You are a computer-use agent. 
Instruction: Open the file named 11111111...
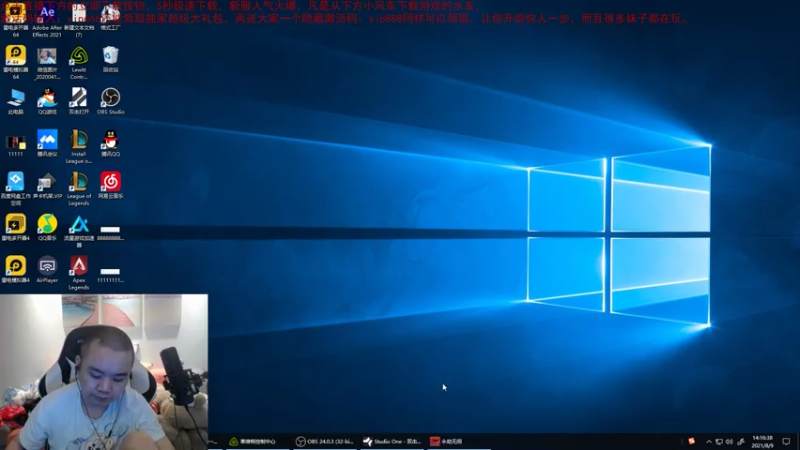click(110, 276)
